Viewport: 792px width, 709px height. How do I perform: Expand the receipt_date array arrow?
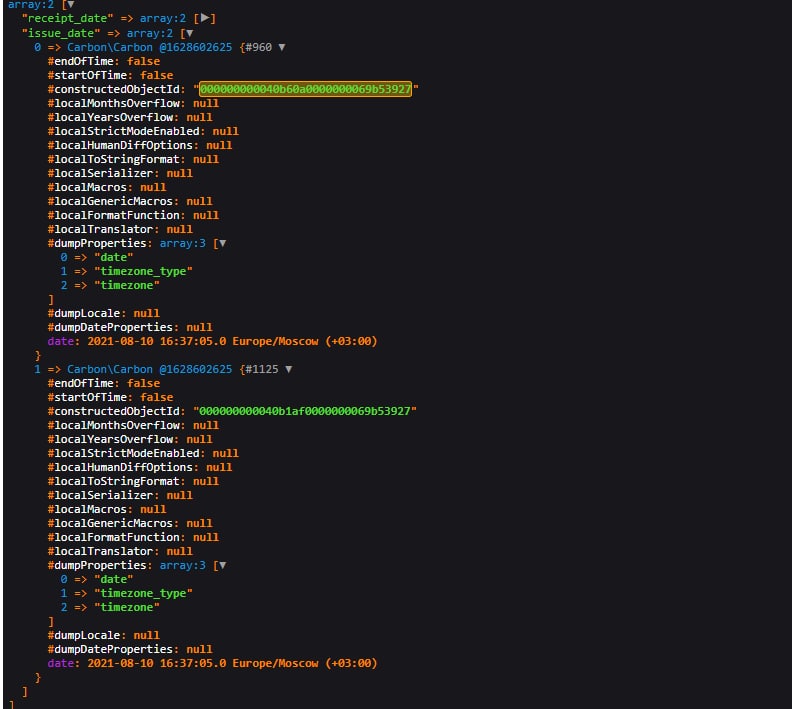[205, 18]
